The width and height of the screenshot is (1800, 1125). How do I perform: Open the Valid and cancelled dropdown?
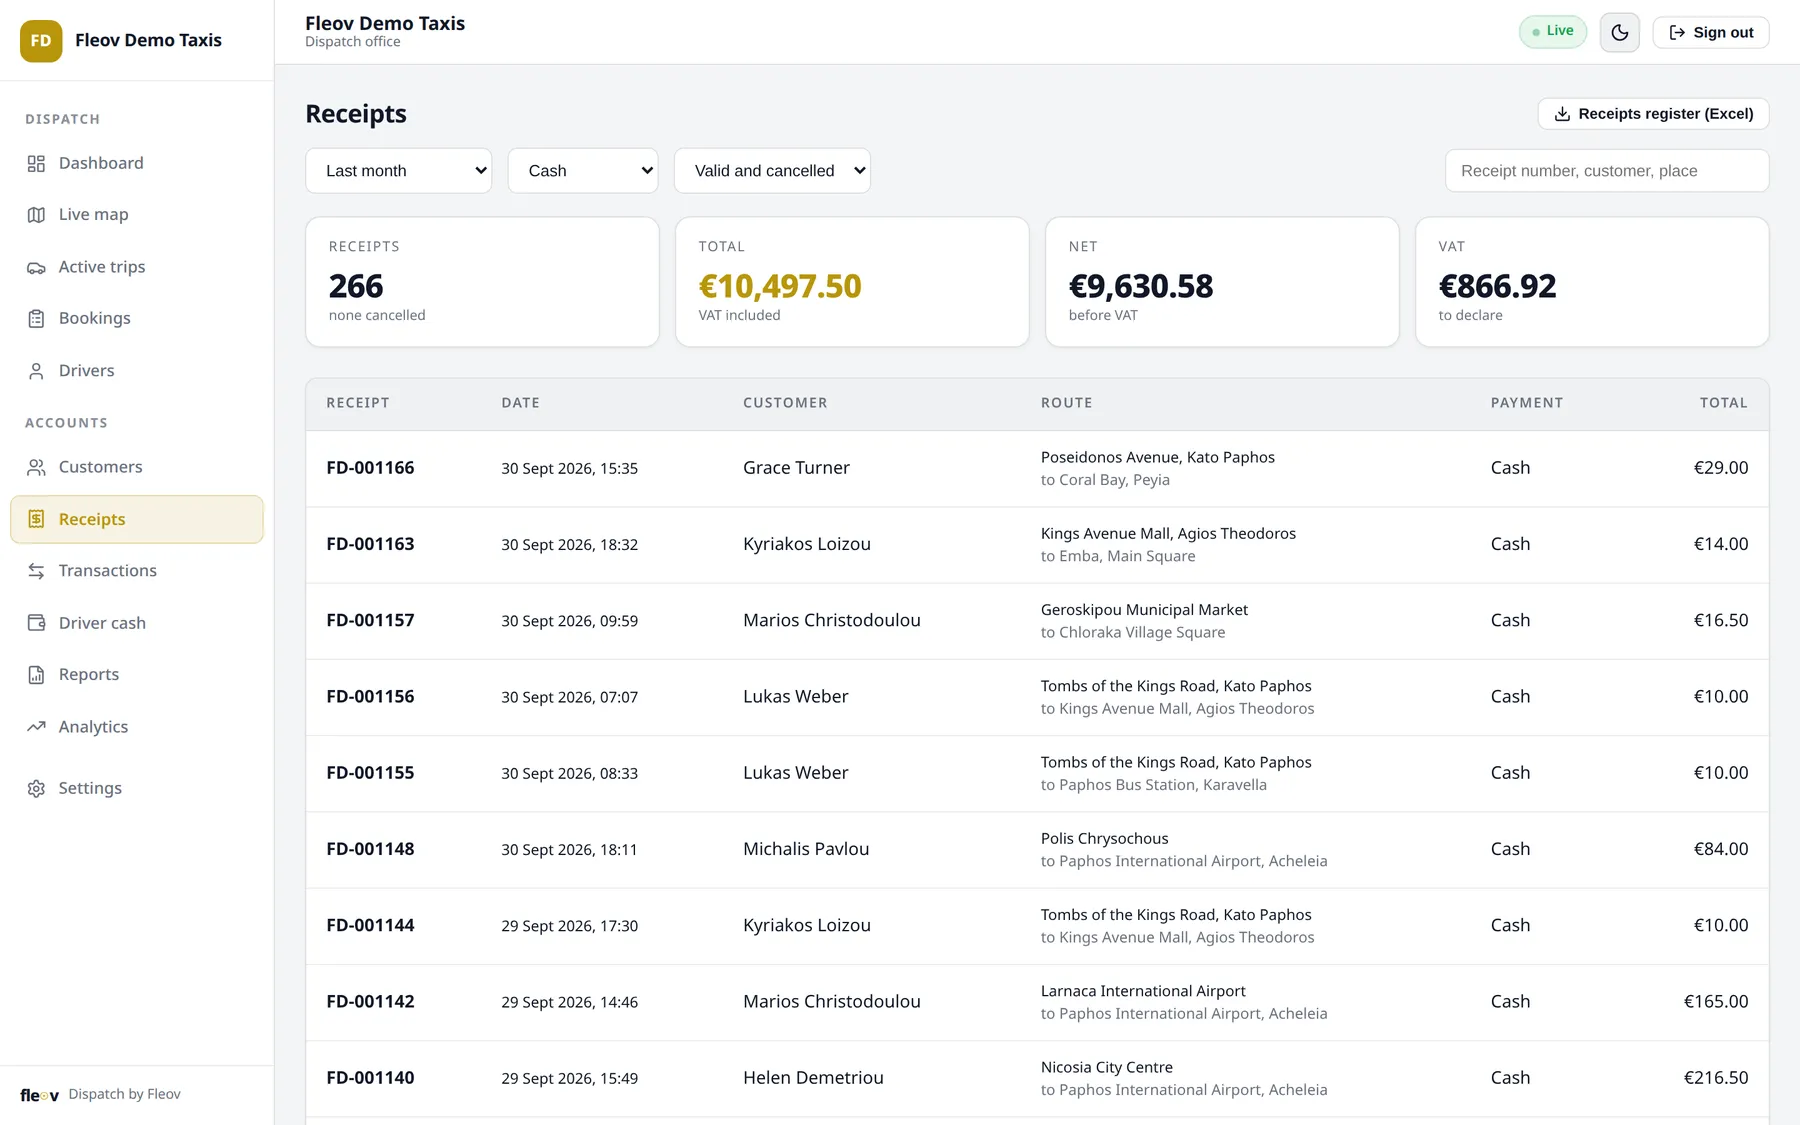[x=772, y=171]
